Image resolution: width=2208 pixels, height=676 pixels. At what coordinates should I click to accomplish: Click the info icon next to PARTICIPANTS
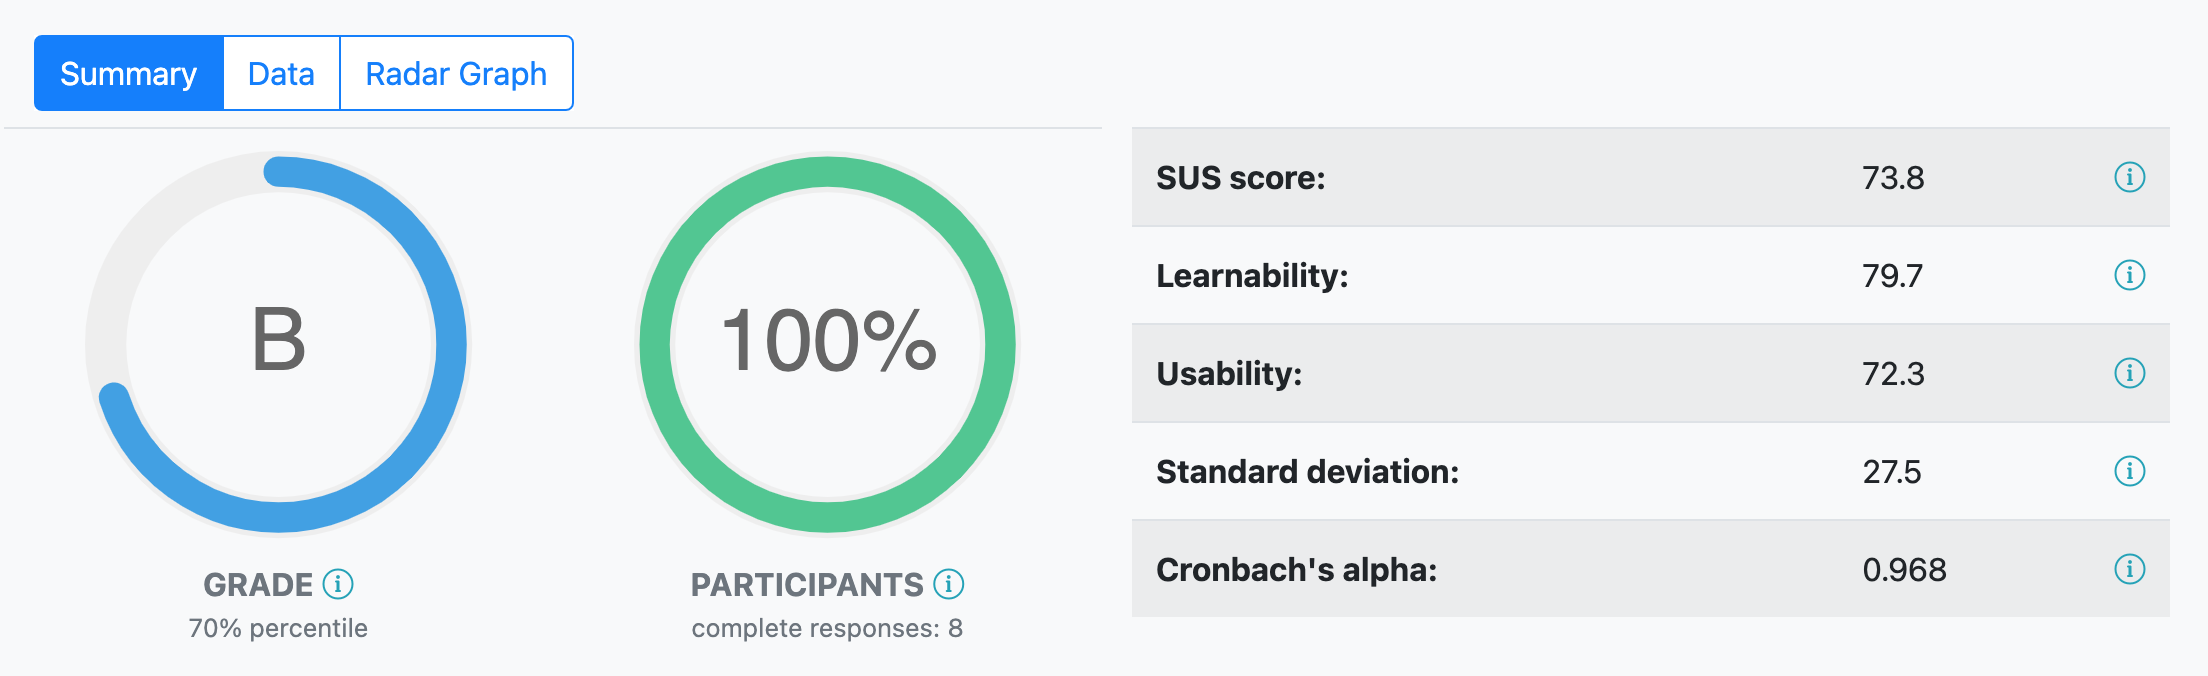click(x=948, y=584)
